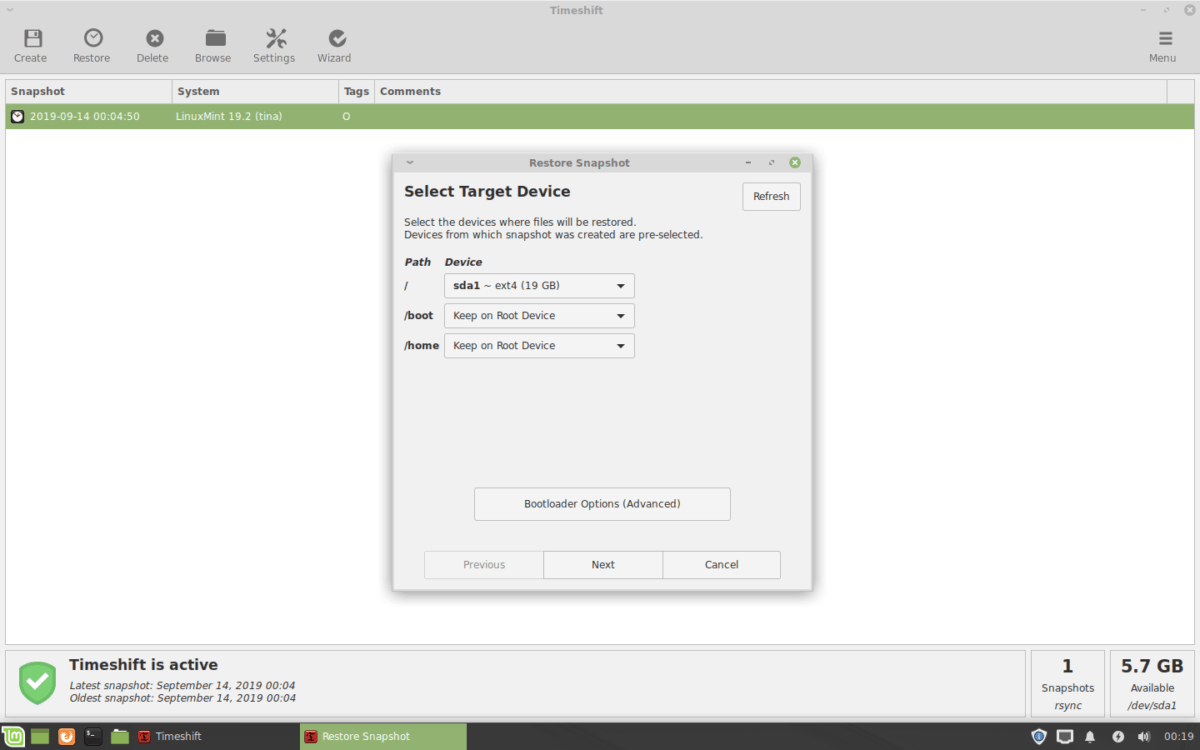Sort by the System column header
The width and height of the screenshot is (1200, 750).
coord(256,91)
